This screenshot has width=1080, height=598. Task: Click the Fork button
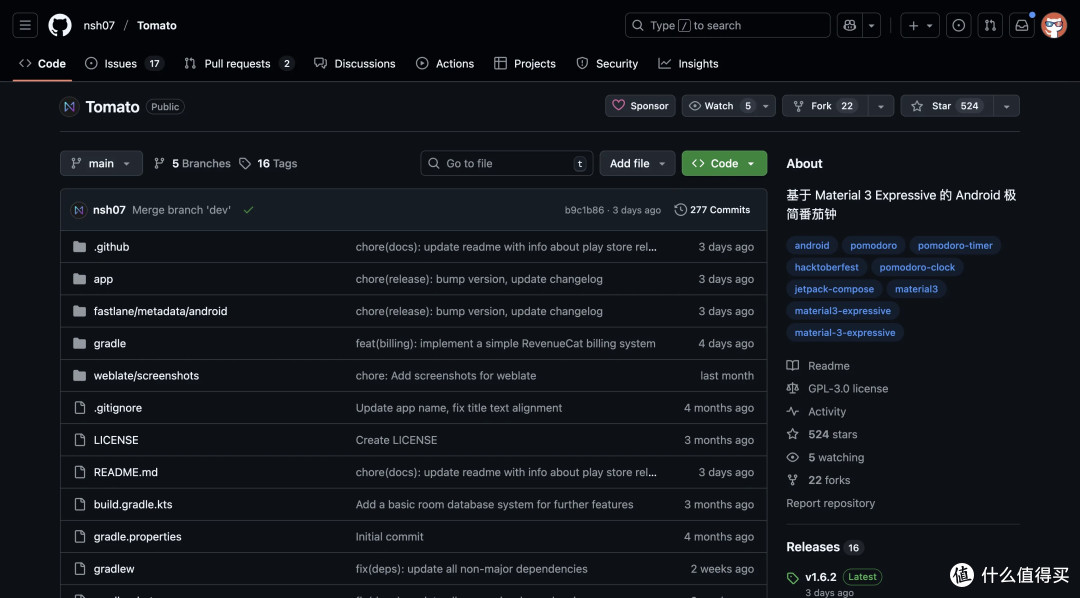tap(824, 106)
